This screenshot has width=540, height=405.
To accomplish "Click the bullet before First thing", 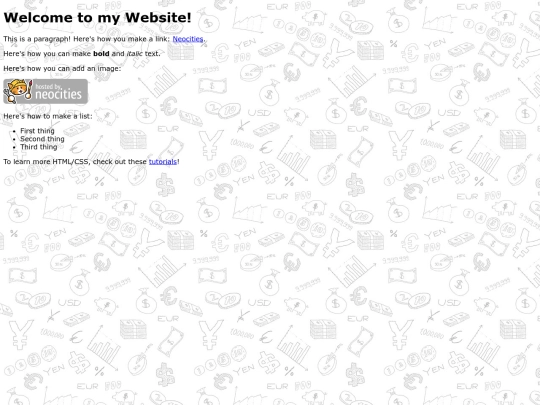I will coord(14,131).
